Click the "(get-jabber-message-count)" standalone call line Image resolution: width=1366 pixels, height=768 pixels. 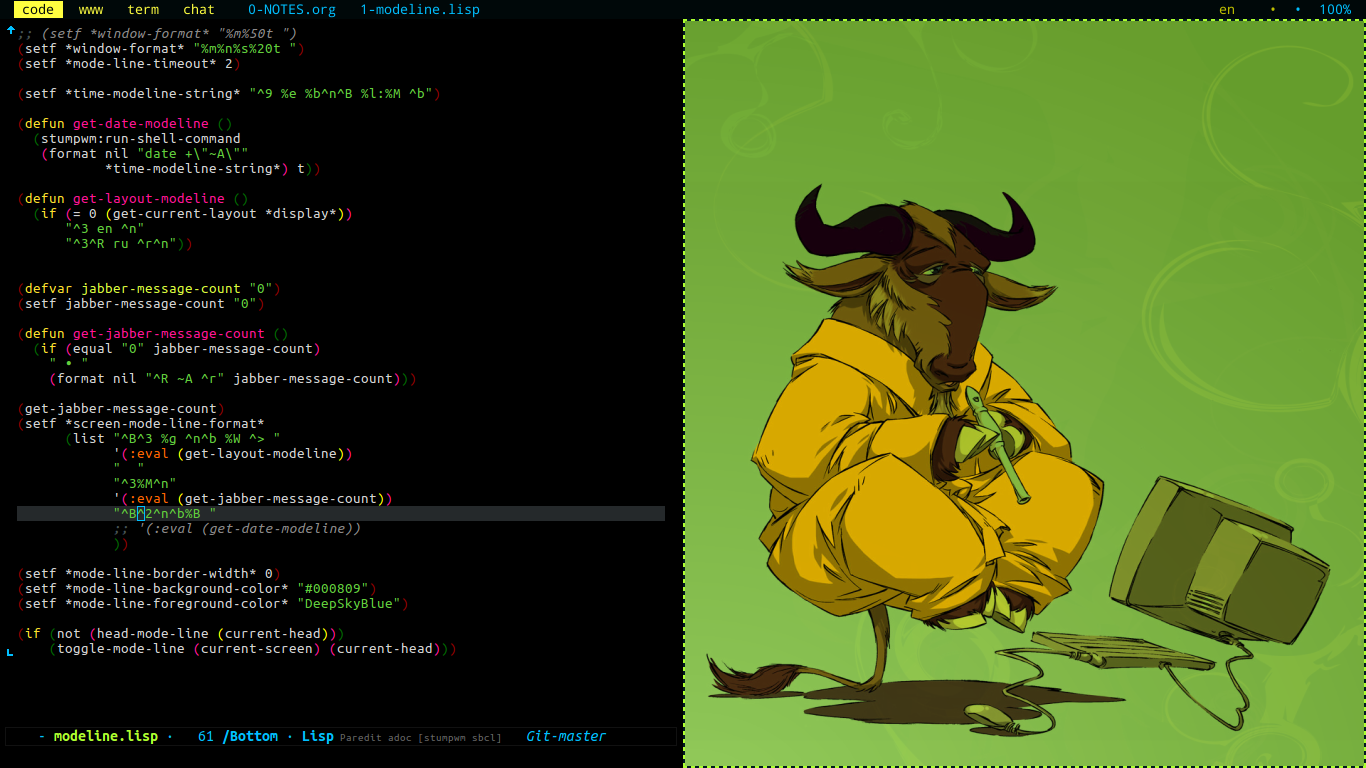(x=121, y=408)
